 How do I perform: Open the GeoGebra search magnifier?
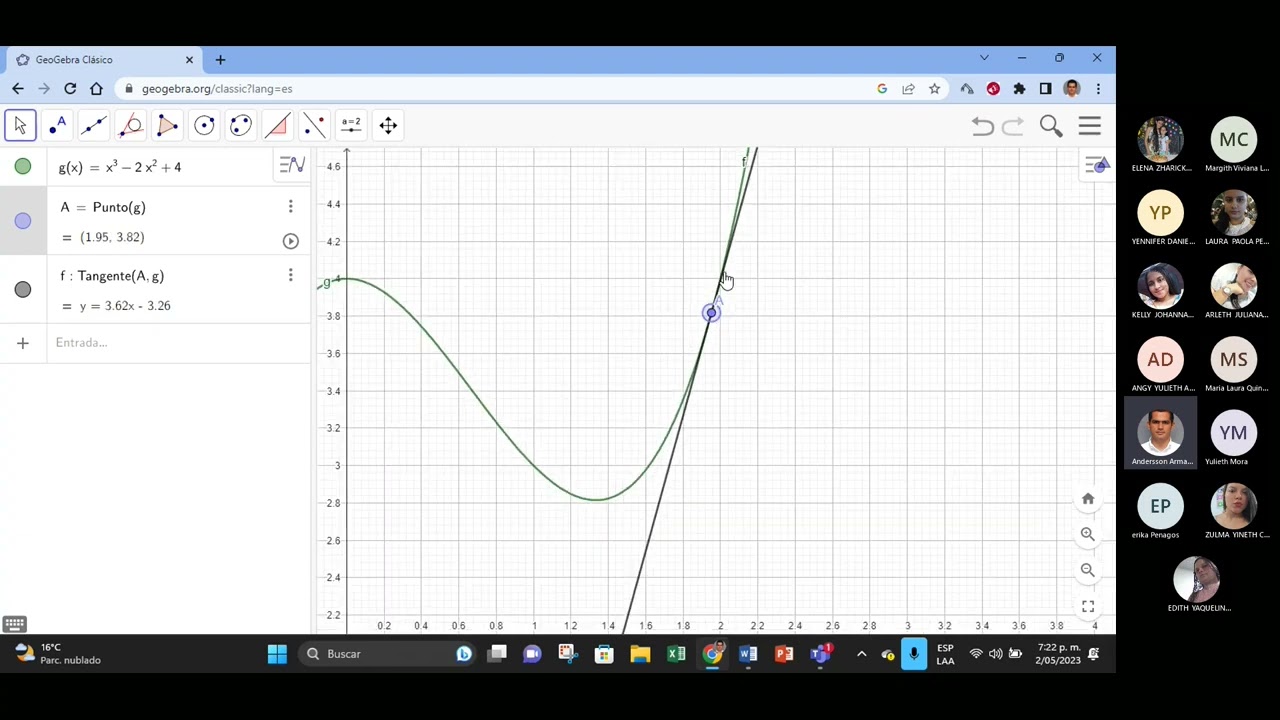[x=1051, y=125]
